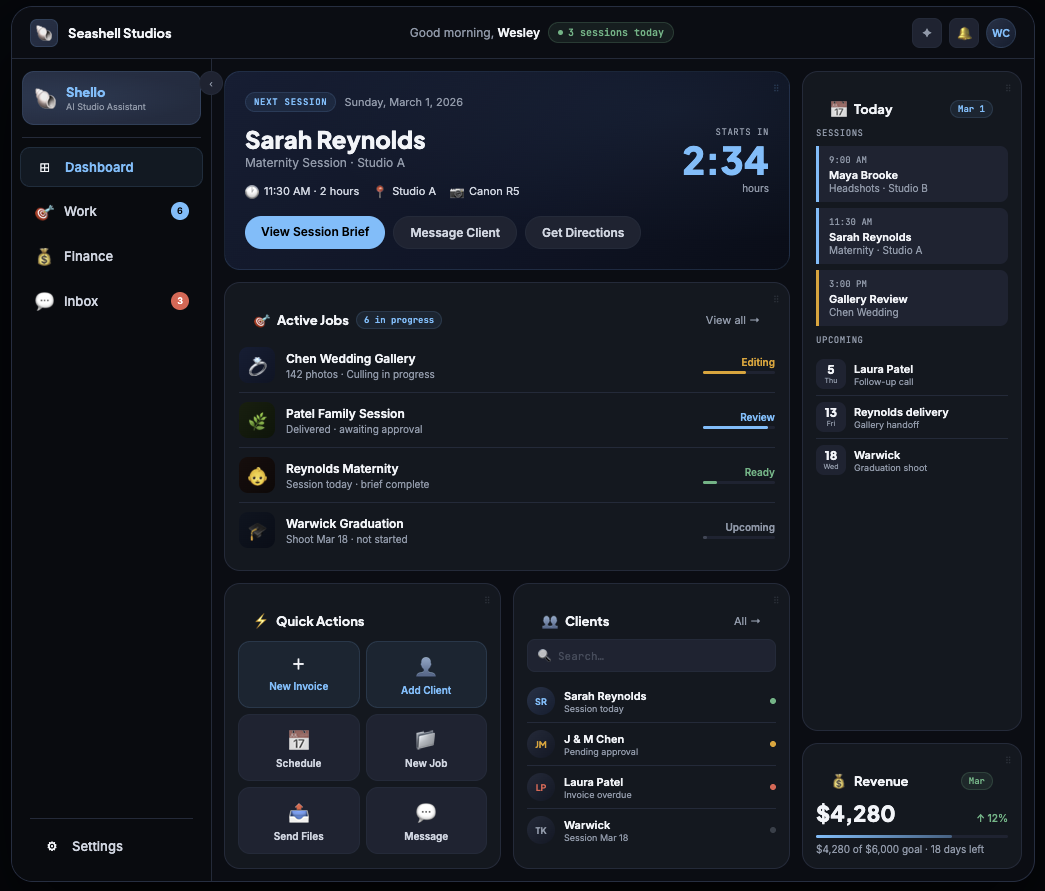Click the Get Directions button

[582, 233]
